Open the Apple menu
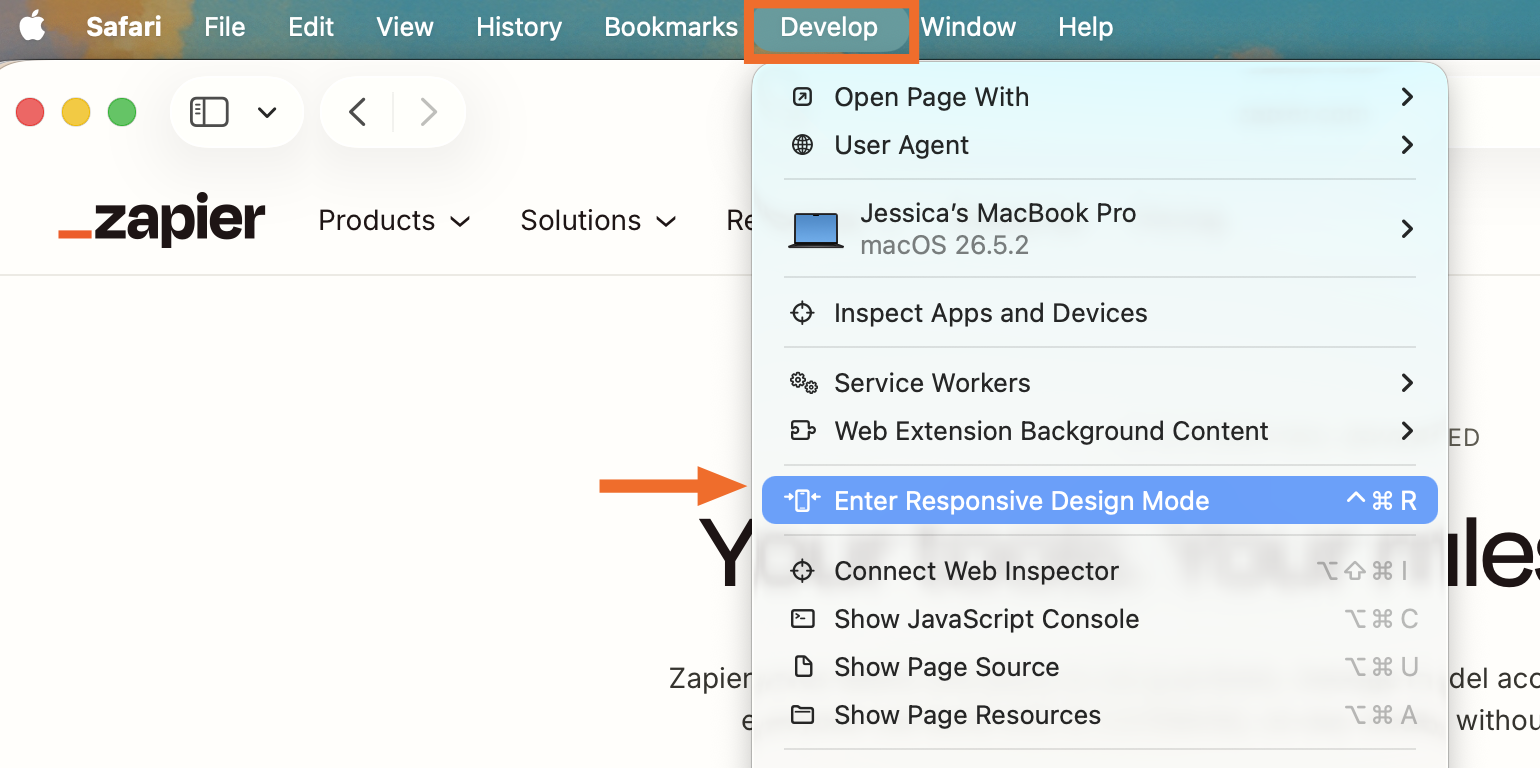 pyautogui.click(x=32, y=27)
